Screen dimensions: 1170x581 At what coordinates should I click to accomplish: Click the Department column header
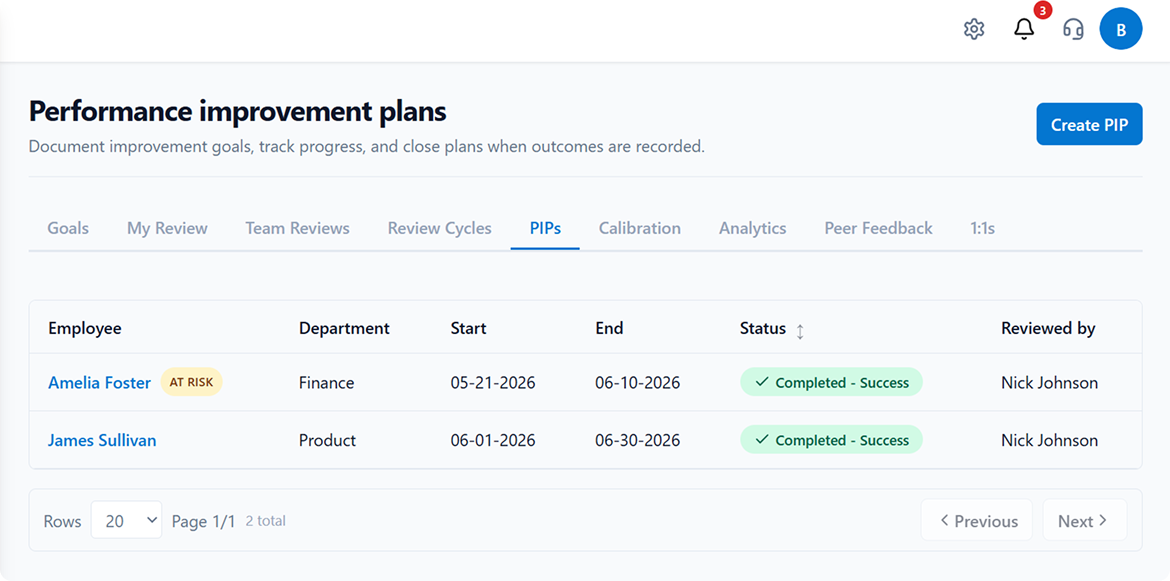click(x=344, y=328)
